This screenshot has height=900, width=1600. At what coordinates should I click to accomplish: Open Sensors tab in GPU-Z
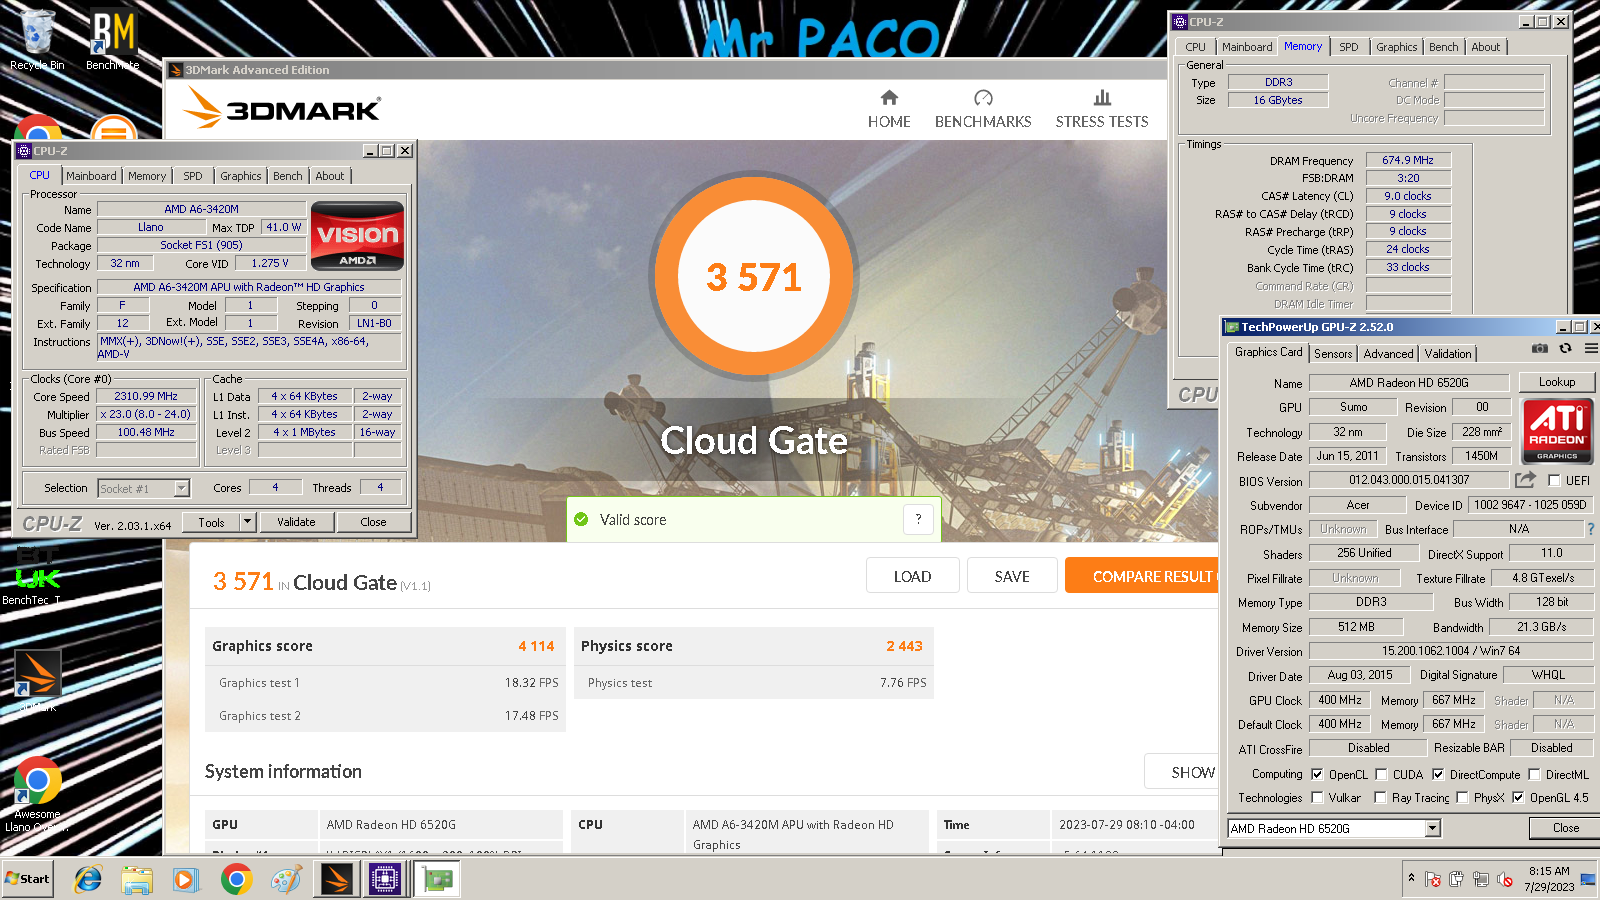[x=1333, y=354]
